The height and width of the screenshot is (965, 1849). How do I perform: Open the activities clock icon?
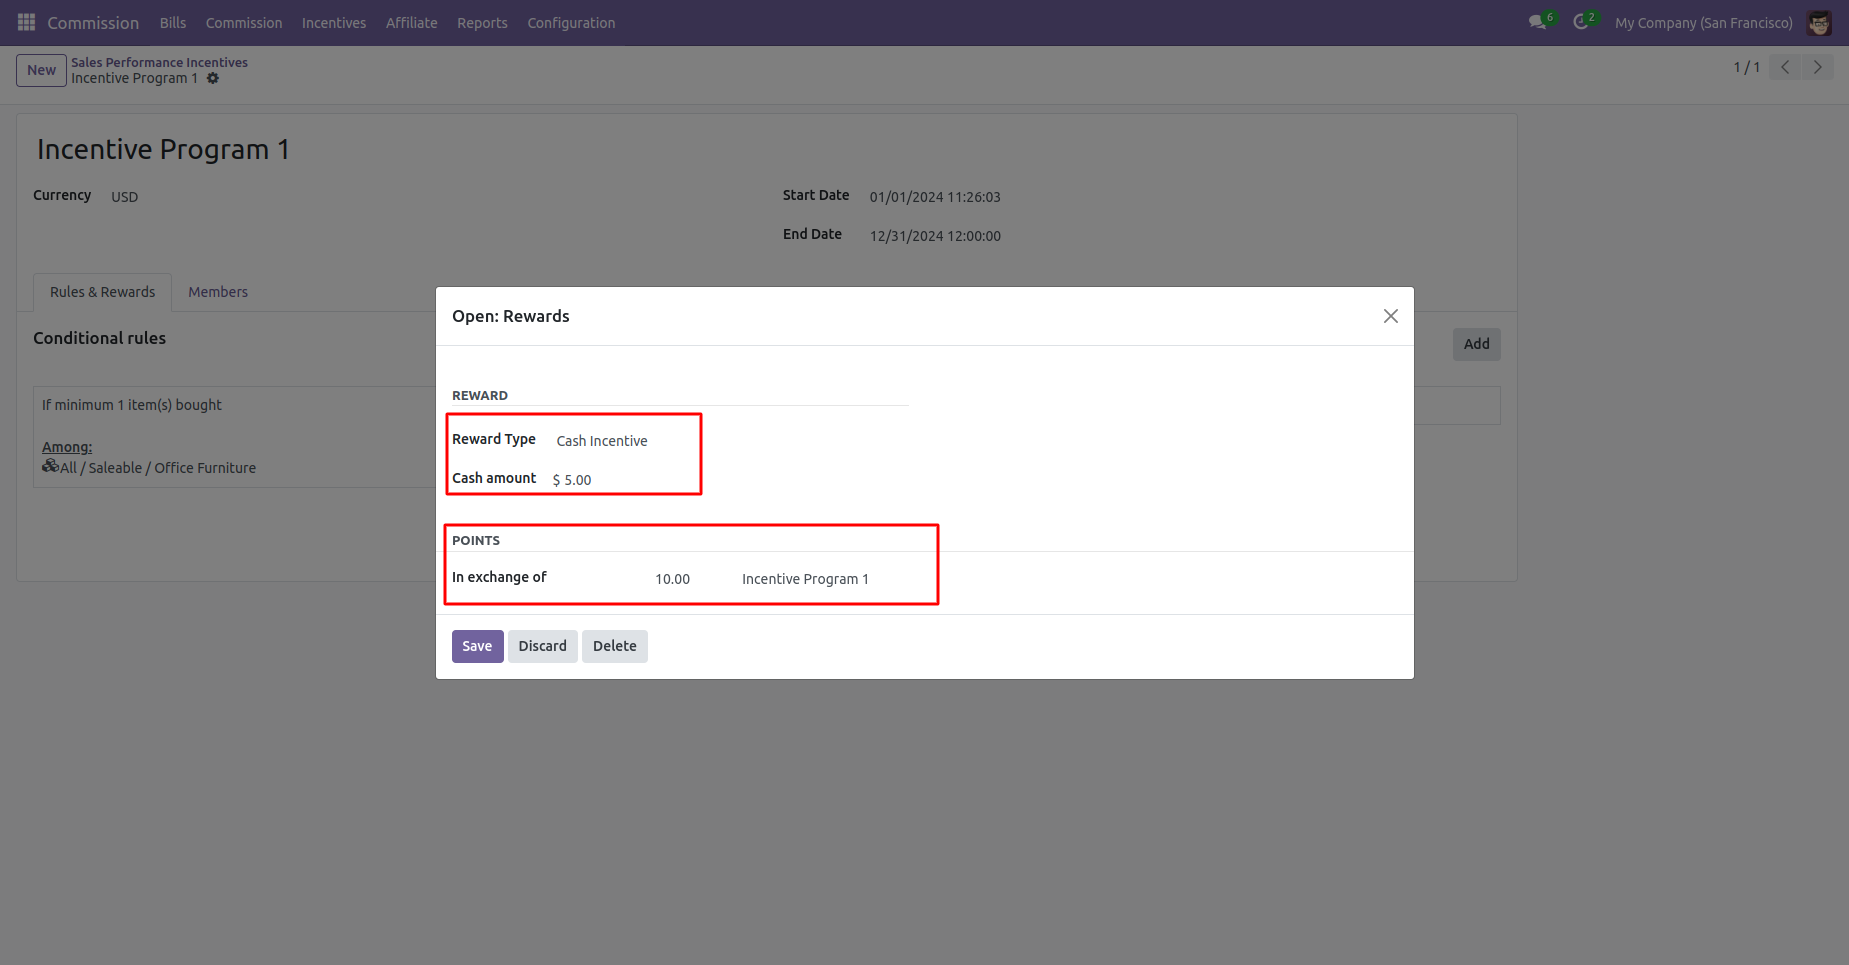click(x=1581, y=22)
